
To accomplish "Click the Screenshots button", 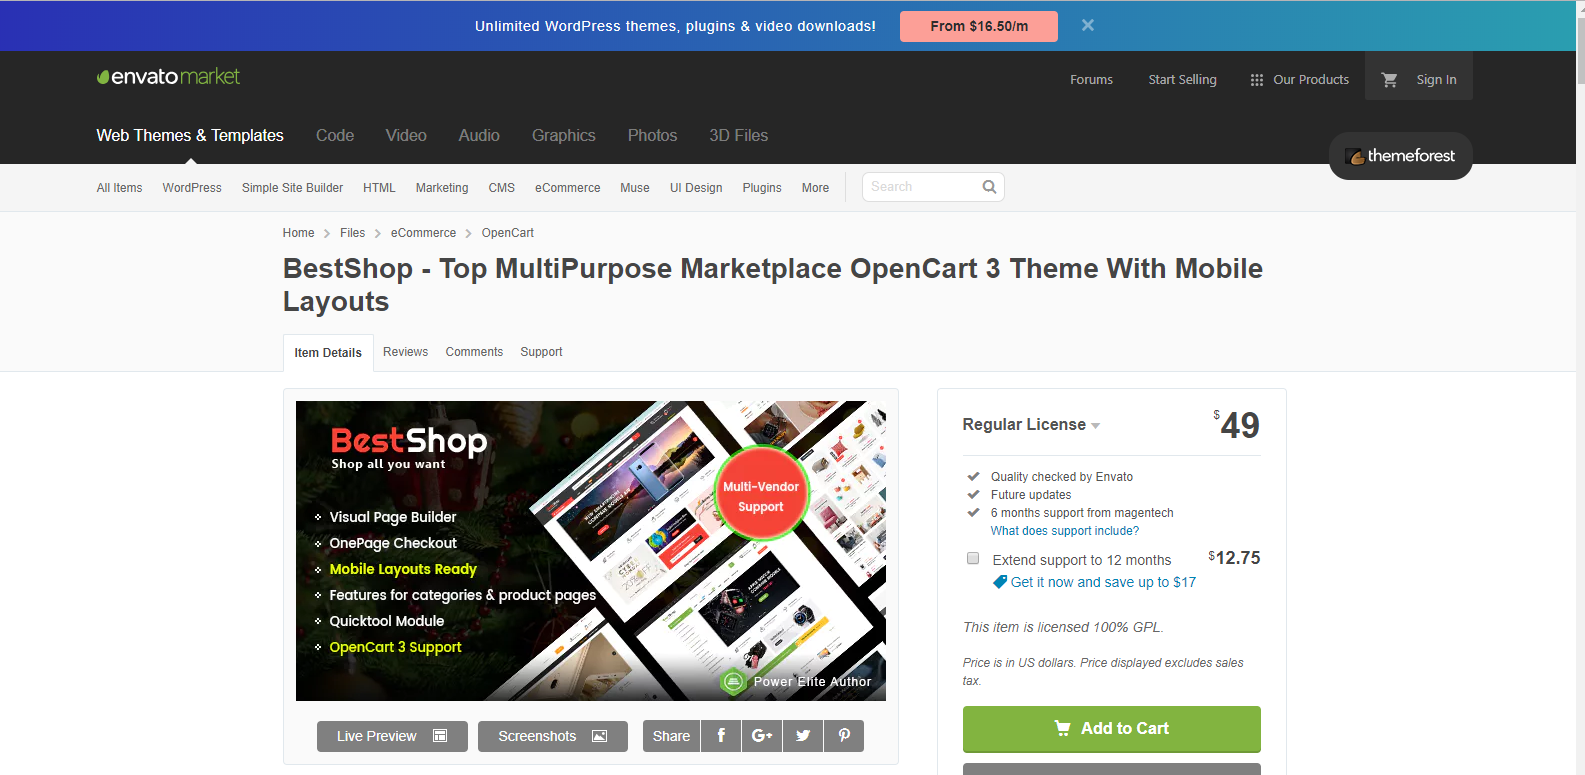I will (553, 736).
